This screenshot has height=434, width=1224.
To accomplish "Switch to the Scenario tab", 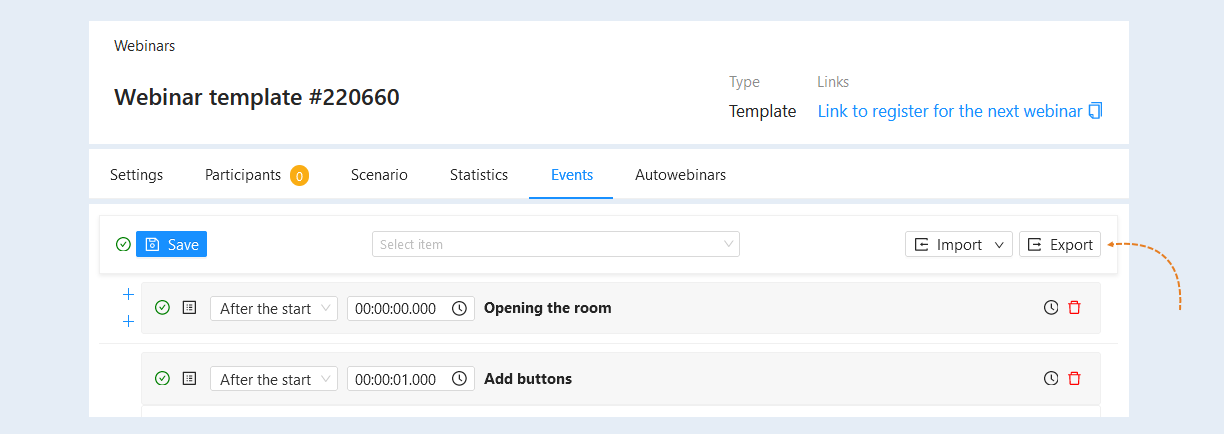I will 379,175.
